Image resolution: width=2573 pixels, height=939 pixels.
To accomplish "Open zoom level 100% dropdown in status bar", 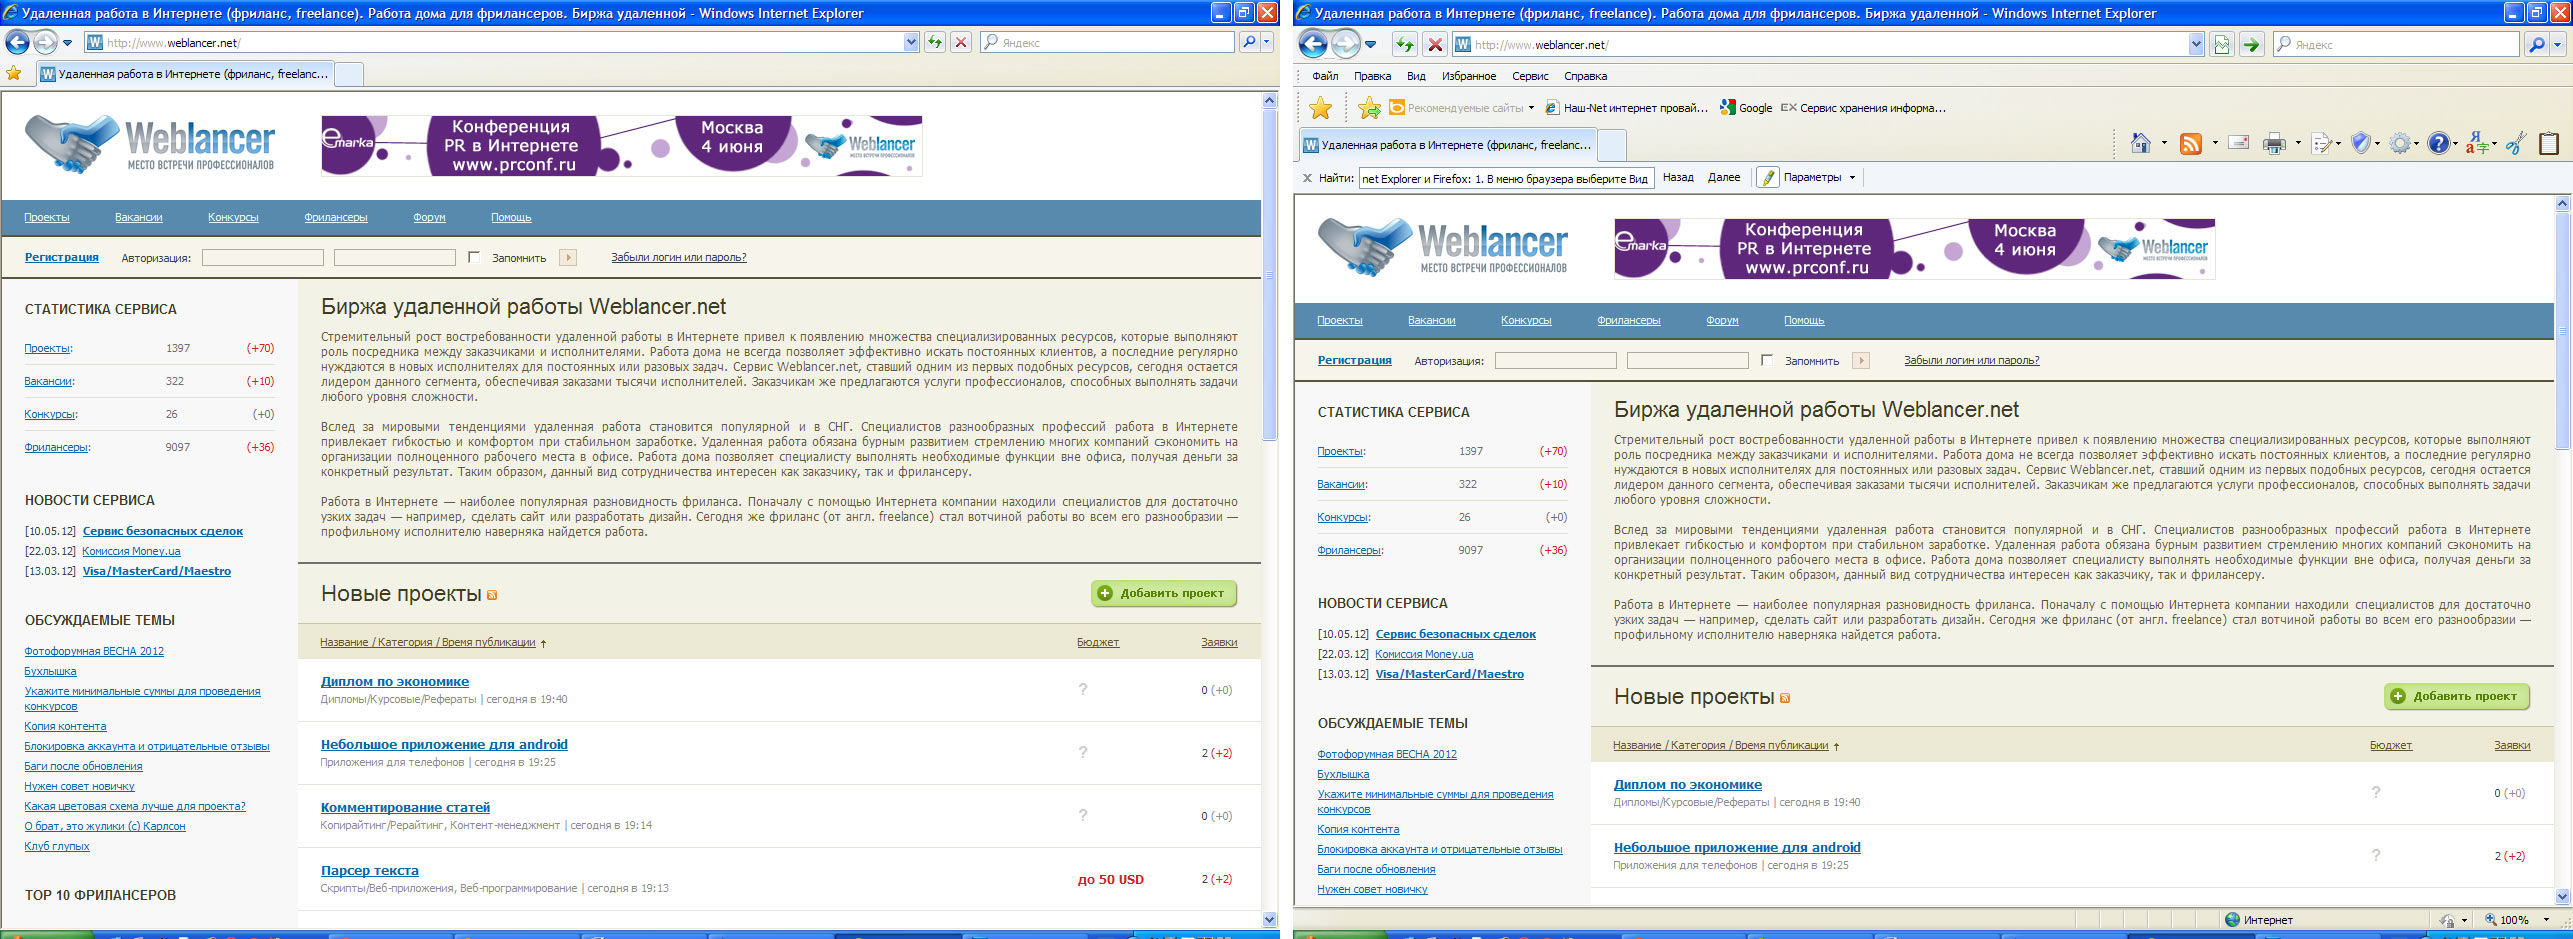I will (x=2547, y=920).
